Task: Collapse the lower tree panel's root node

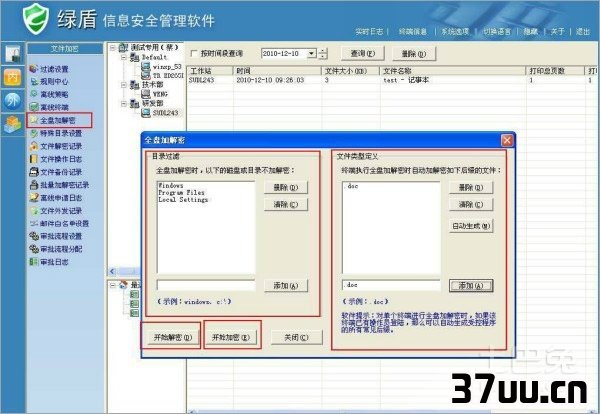Action: click(113, 285)
